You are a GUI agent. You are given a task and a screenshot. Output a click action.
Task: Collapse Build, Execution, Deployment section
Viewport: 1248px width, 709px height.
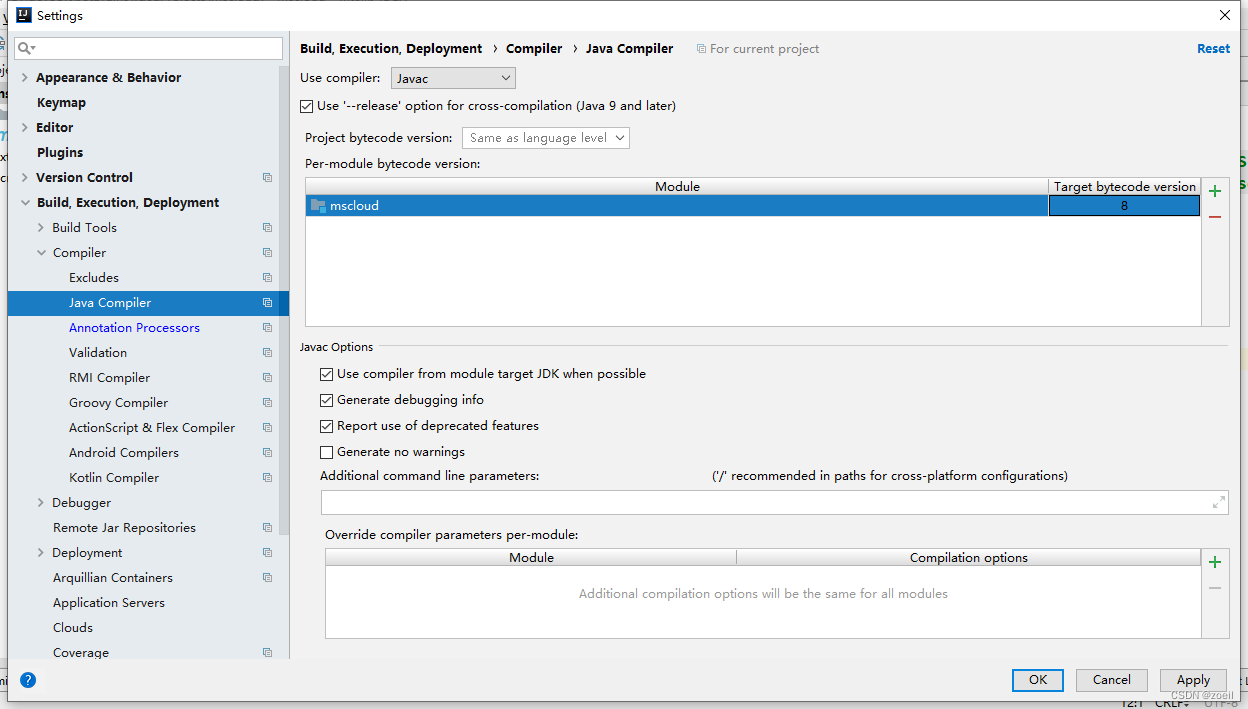coord(25,203)
